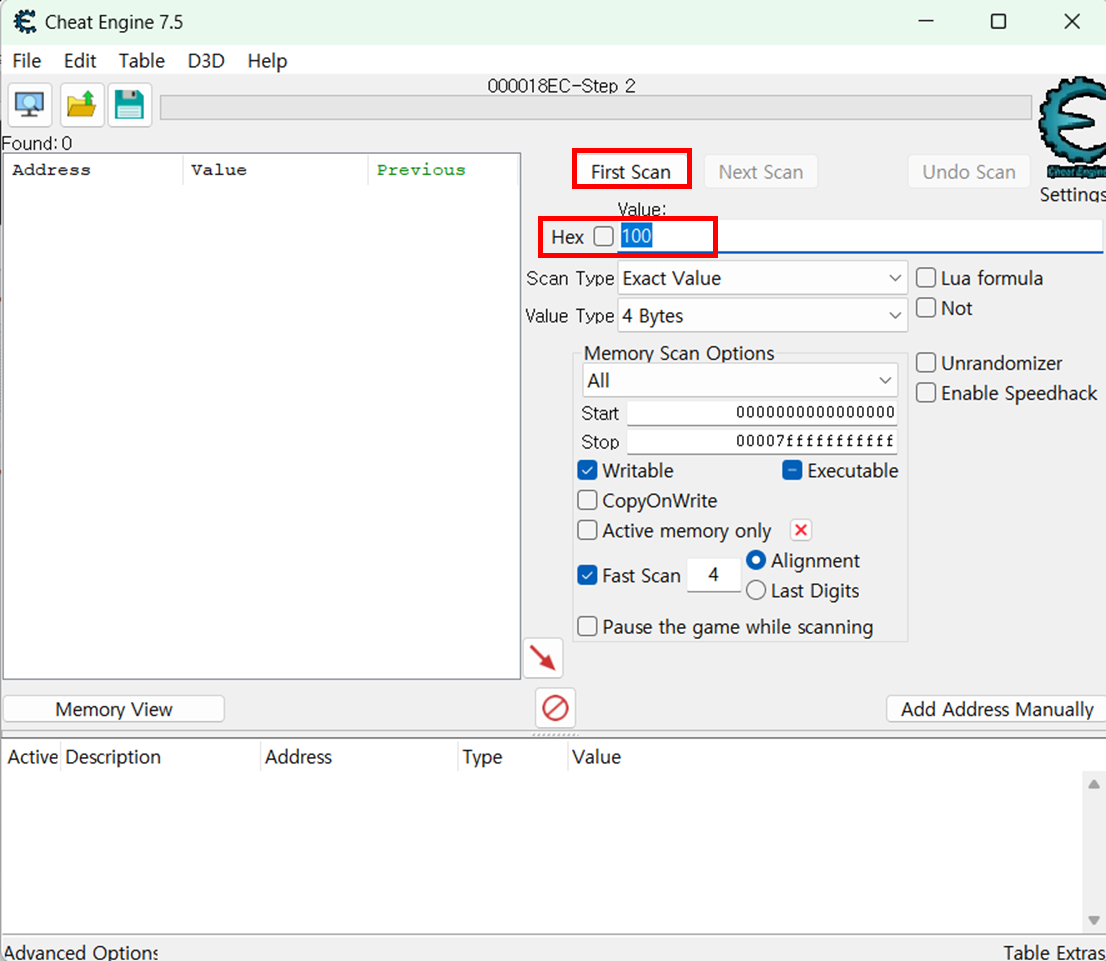This screenshot has width=1106, height=961.
Task: Click the red X next to Active memory only
Action: [801, 530]
